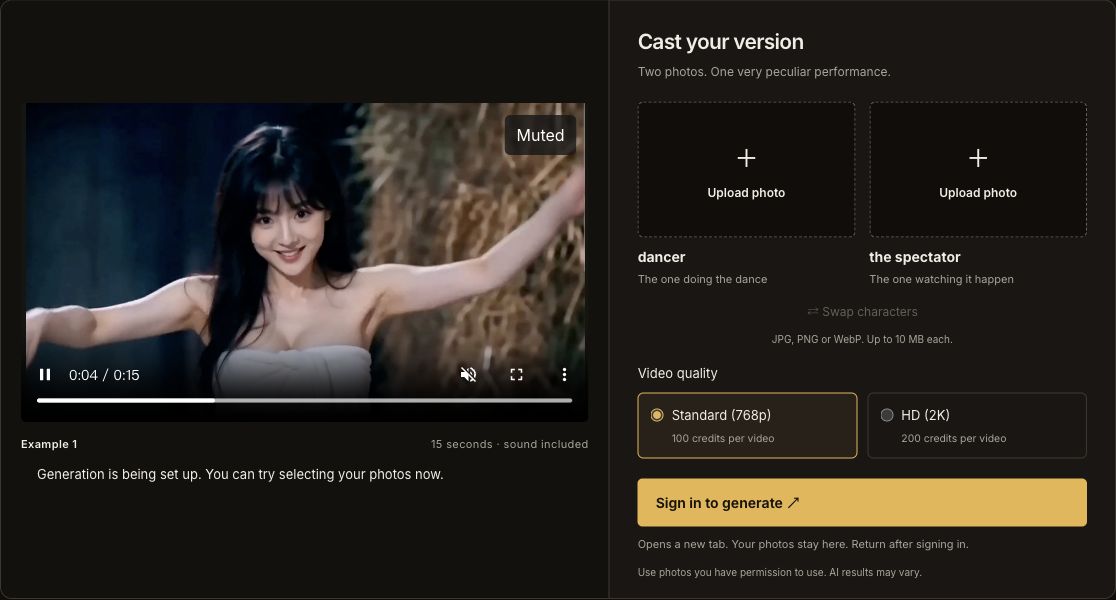The width and height of the screenshot is (1116, 600).
Task: Click the Muted badge on the video
Action: (540, 135)
